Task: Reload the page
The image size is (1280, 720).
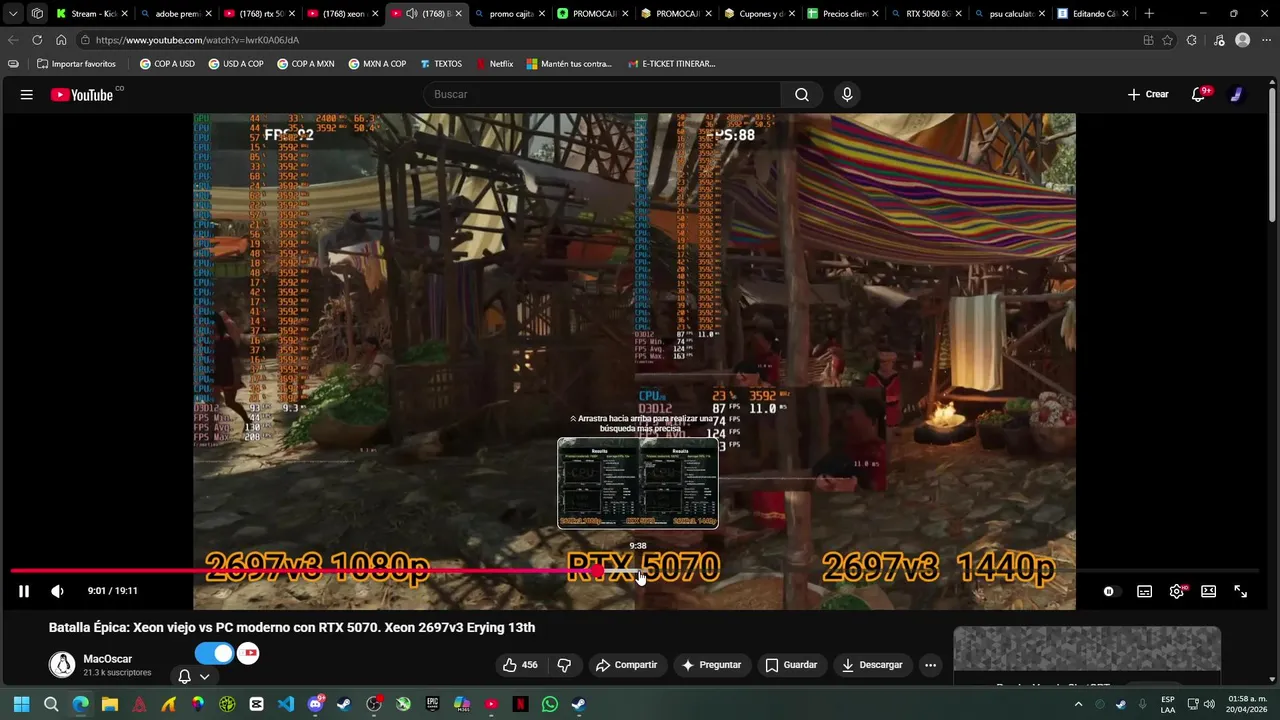Action: (37, 40)
